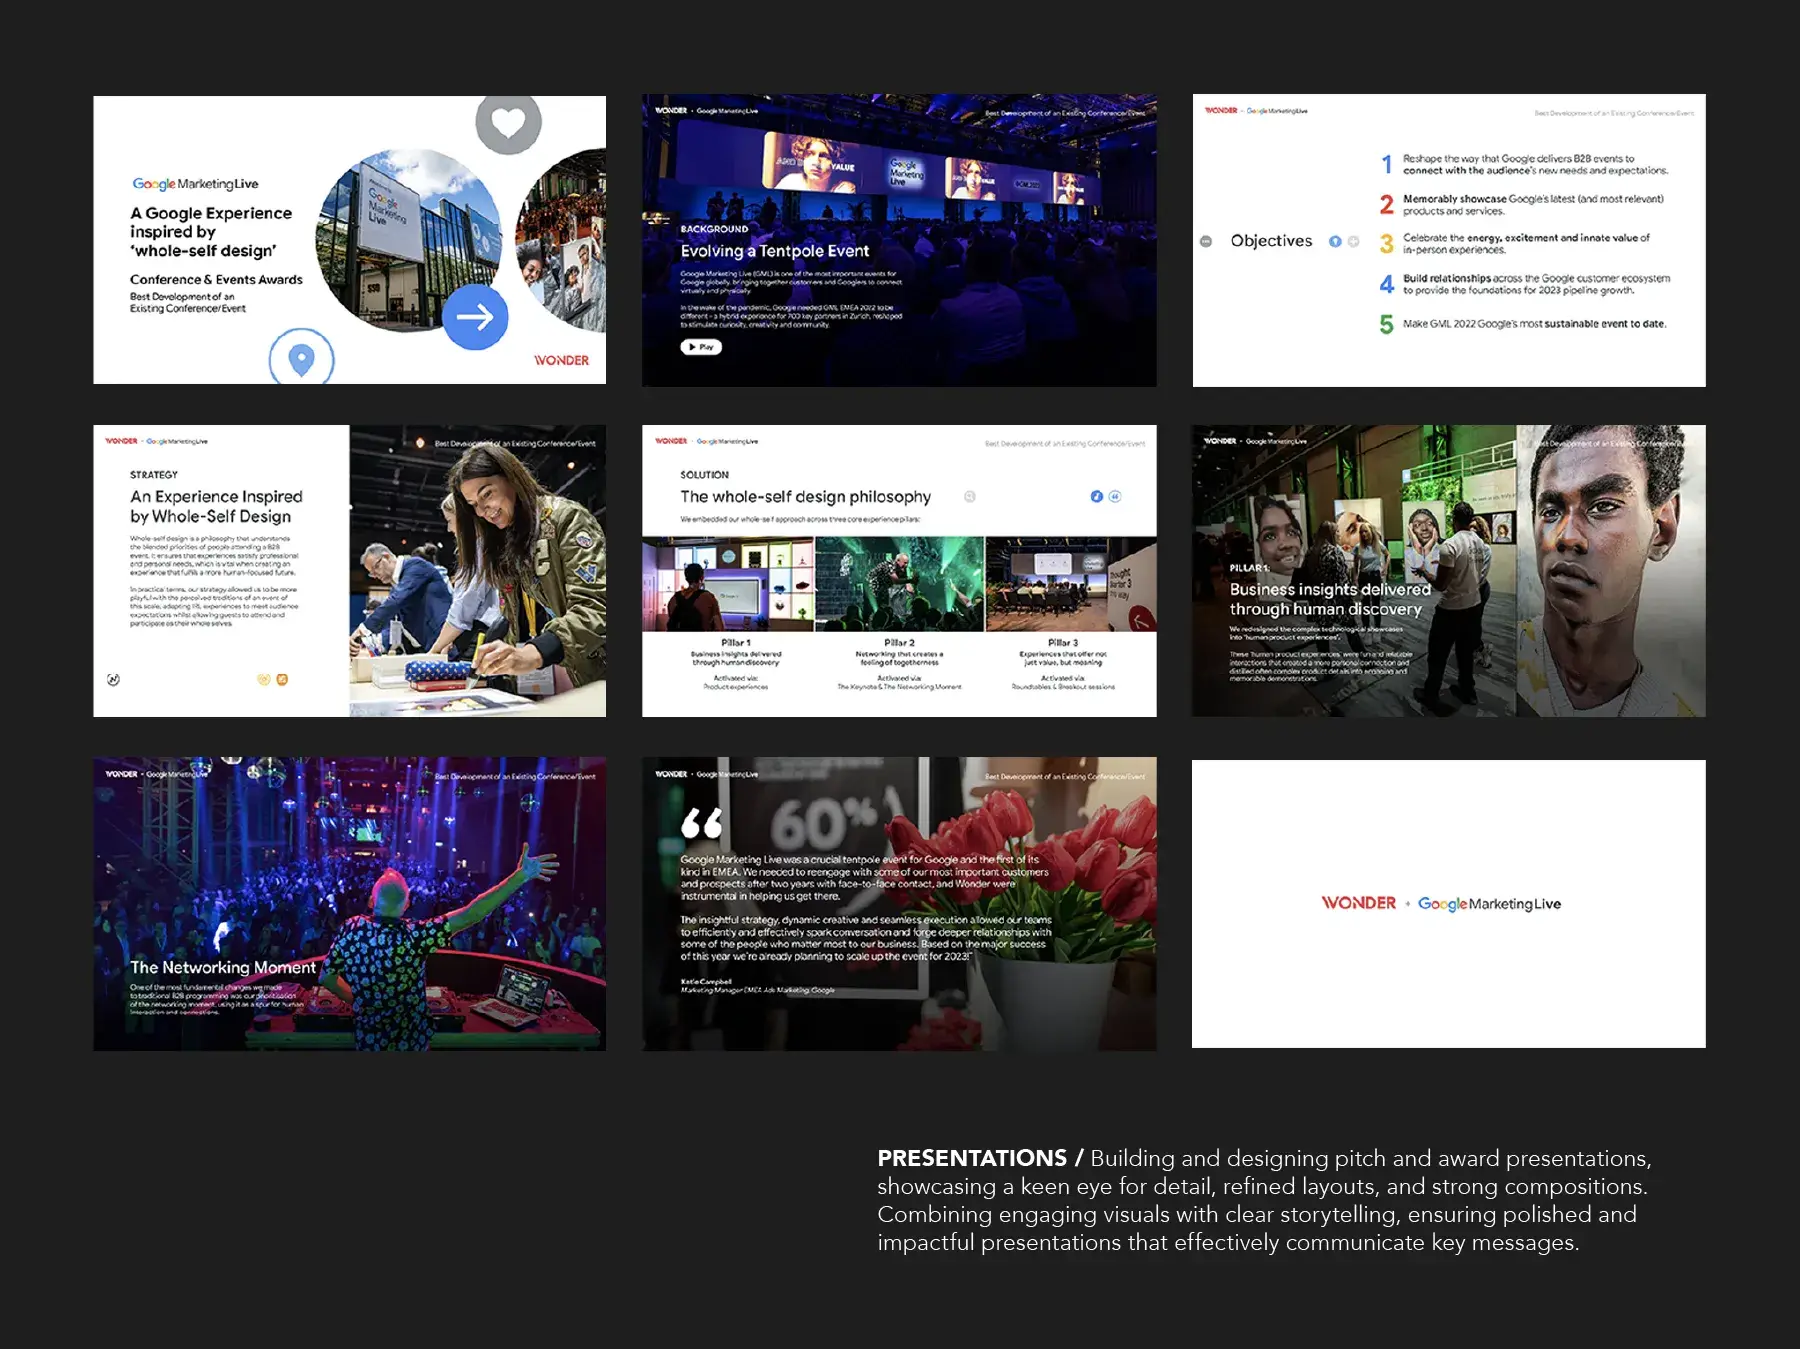This screenshot has height=1349, width=1800.
Task: Click the Pillar 3 roundtable session photo
Action: click(1071, 584)
